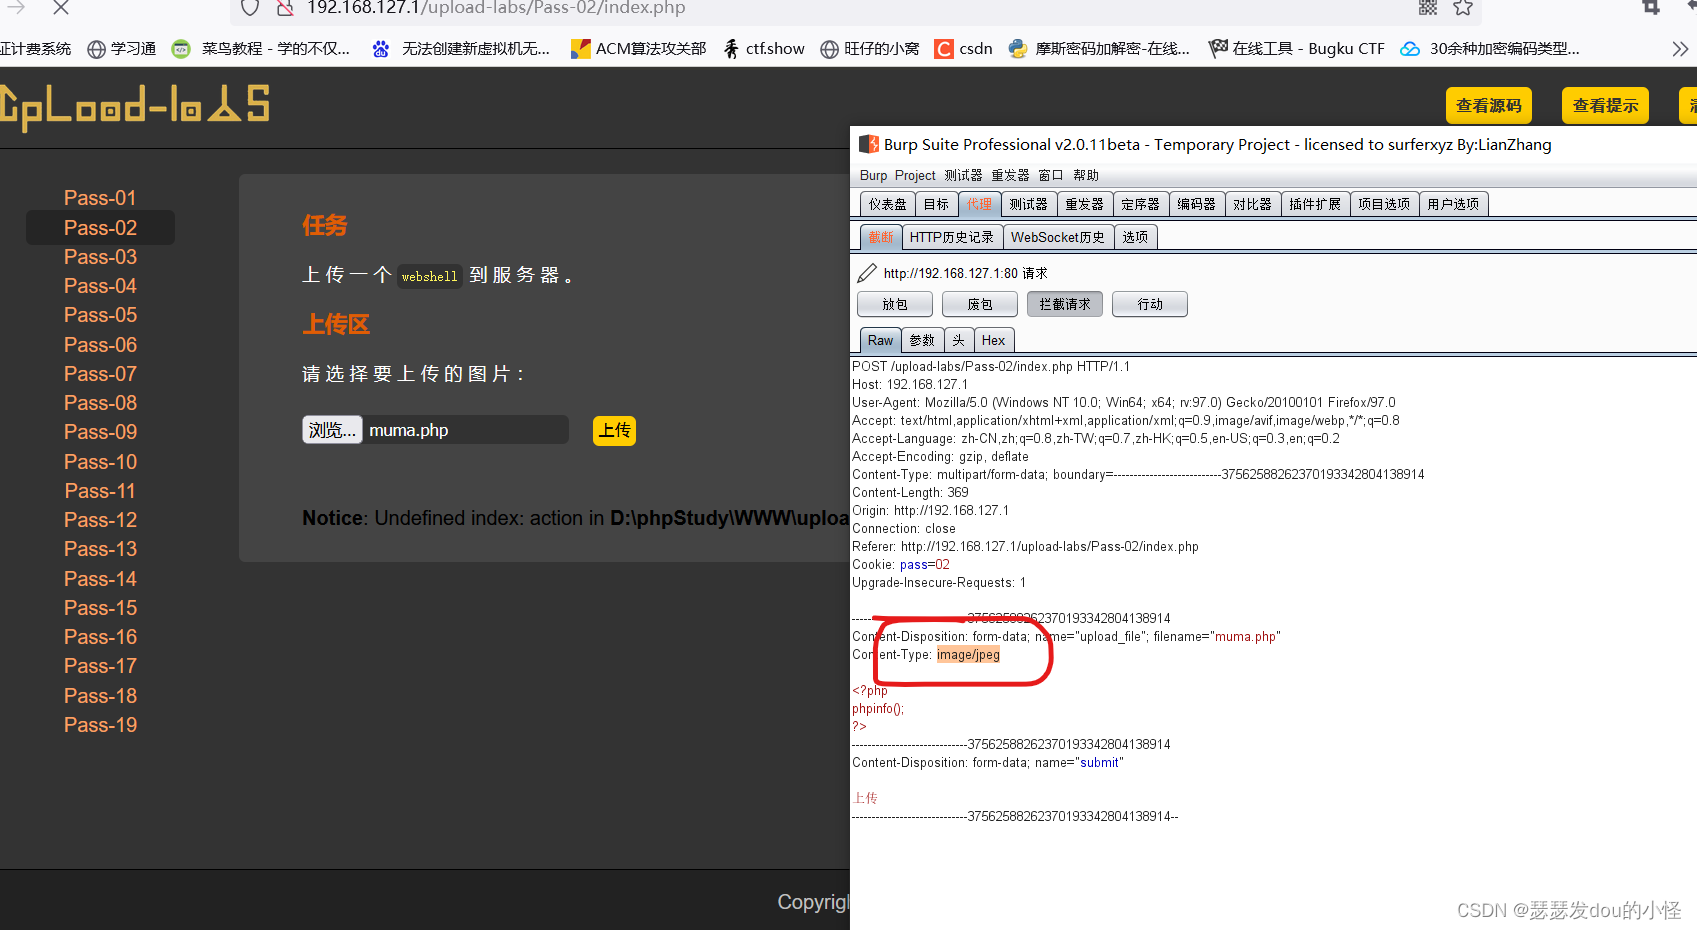Screen dimensions: 1697x930
Task: Switch to the 仪表盘 tab
Action: tap(887, 204)
